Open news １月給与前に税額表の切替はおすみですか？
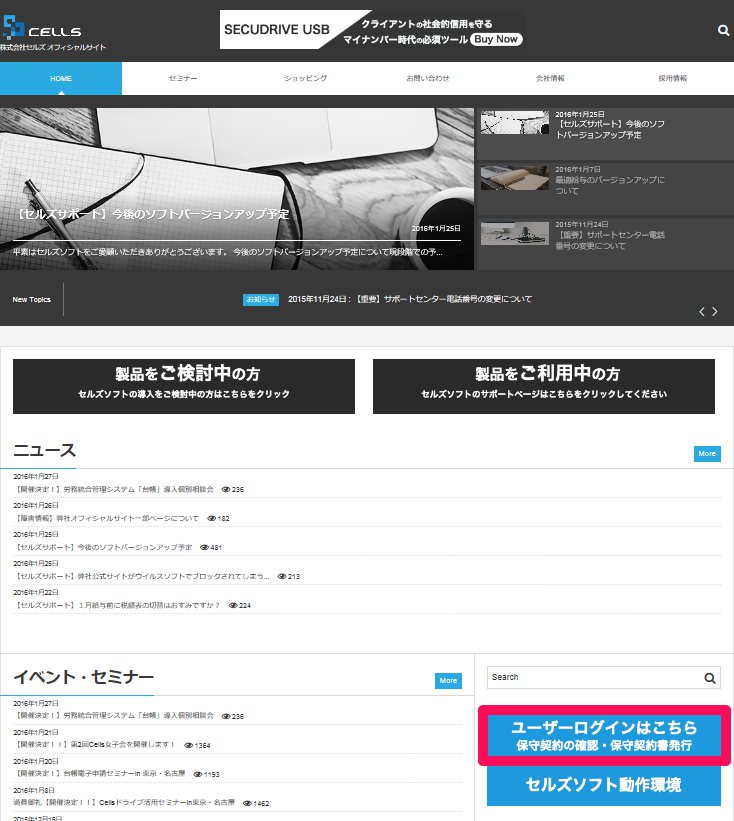Viewport: 734px width, 821px height. click(117, 605)
